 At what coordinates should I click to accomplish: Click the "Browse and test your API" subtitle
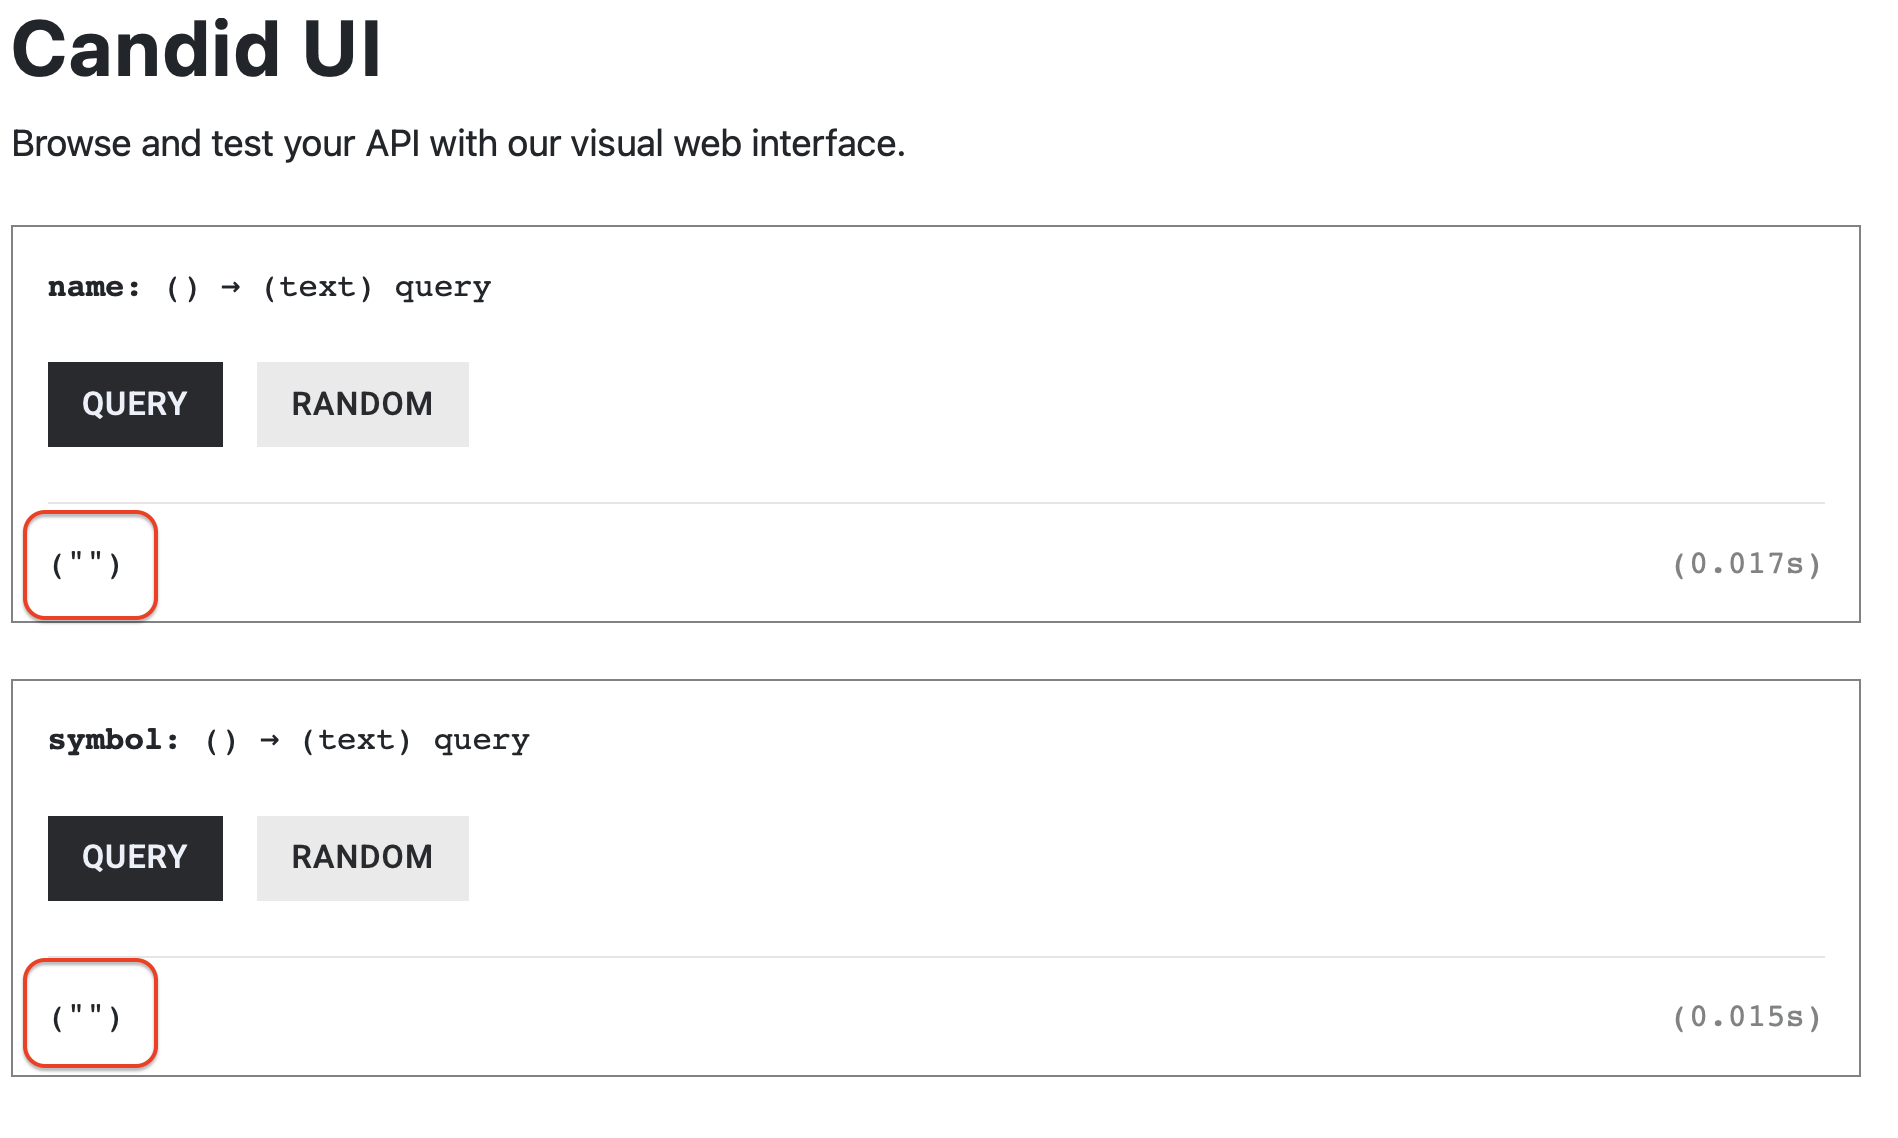tap(458, 144)
